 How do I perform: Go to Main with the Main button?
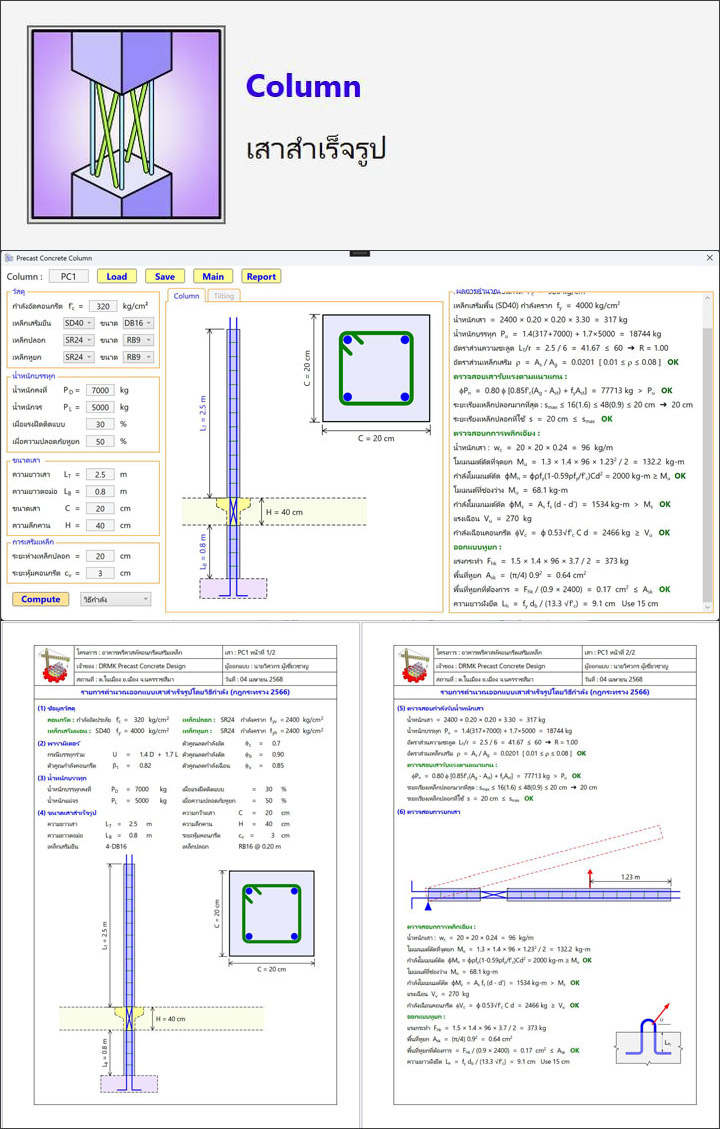(x=213, y=276)
